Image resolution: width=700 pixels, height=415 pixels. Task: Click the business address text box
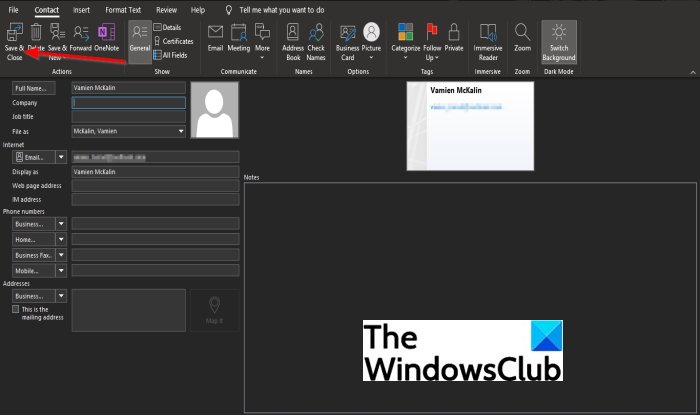click(129, 310)
